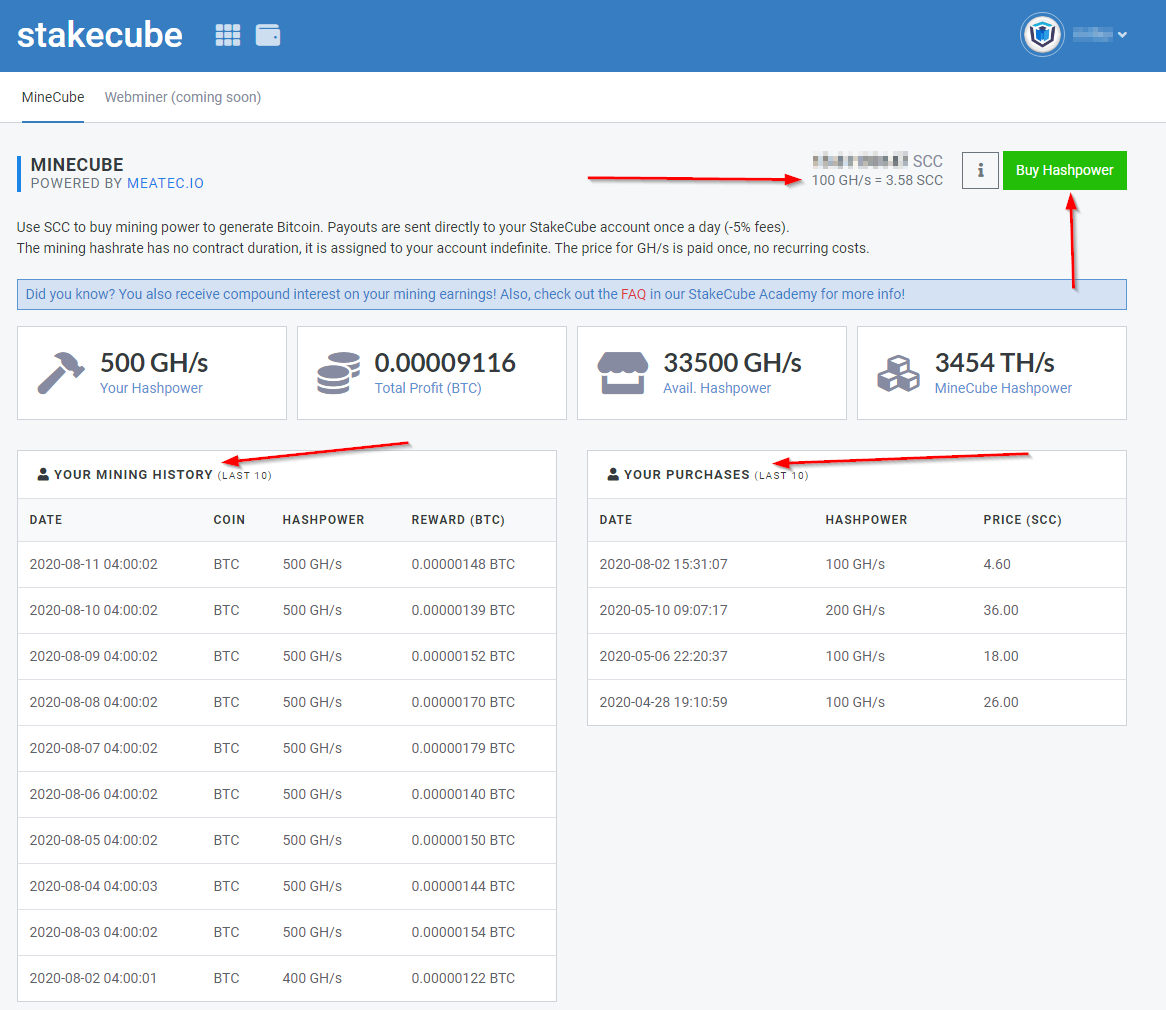1166x1010 pixels.
Task: Click reward 0.00000179 BTC
Action: click(x=463, y=749)
